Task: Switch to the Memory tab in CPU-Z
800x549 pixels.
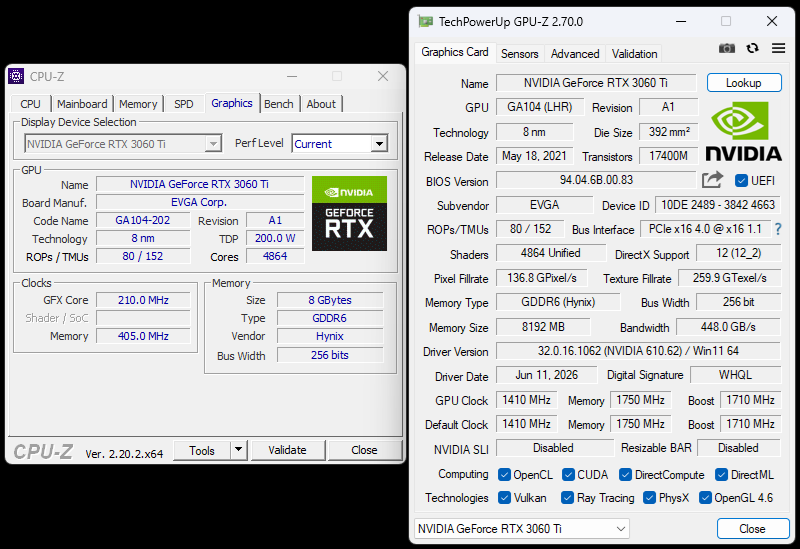Action: pos(138,104)
